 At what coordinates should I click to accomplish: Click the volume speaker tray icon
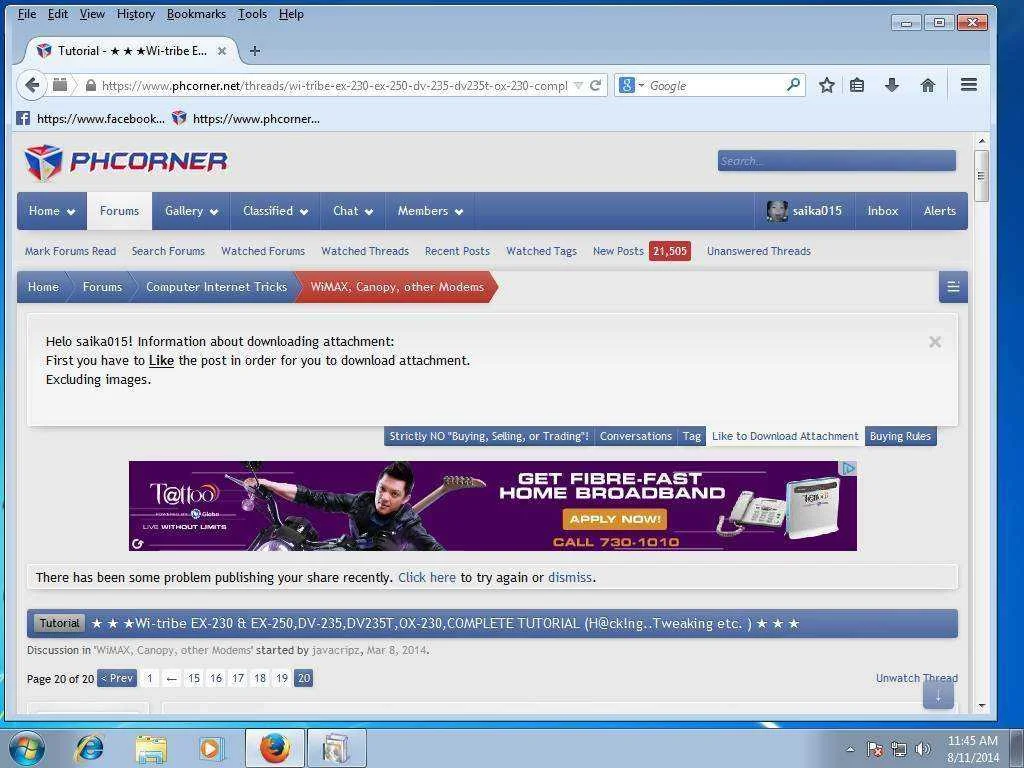click(x=923, y=749)
